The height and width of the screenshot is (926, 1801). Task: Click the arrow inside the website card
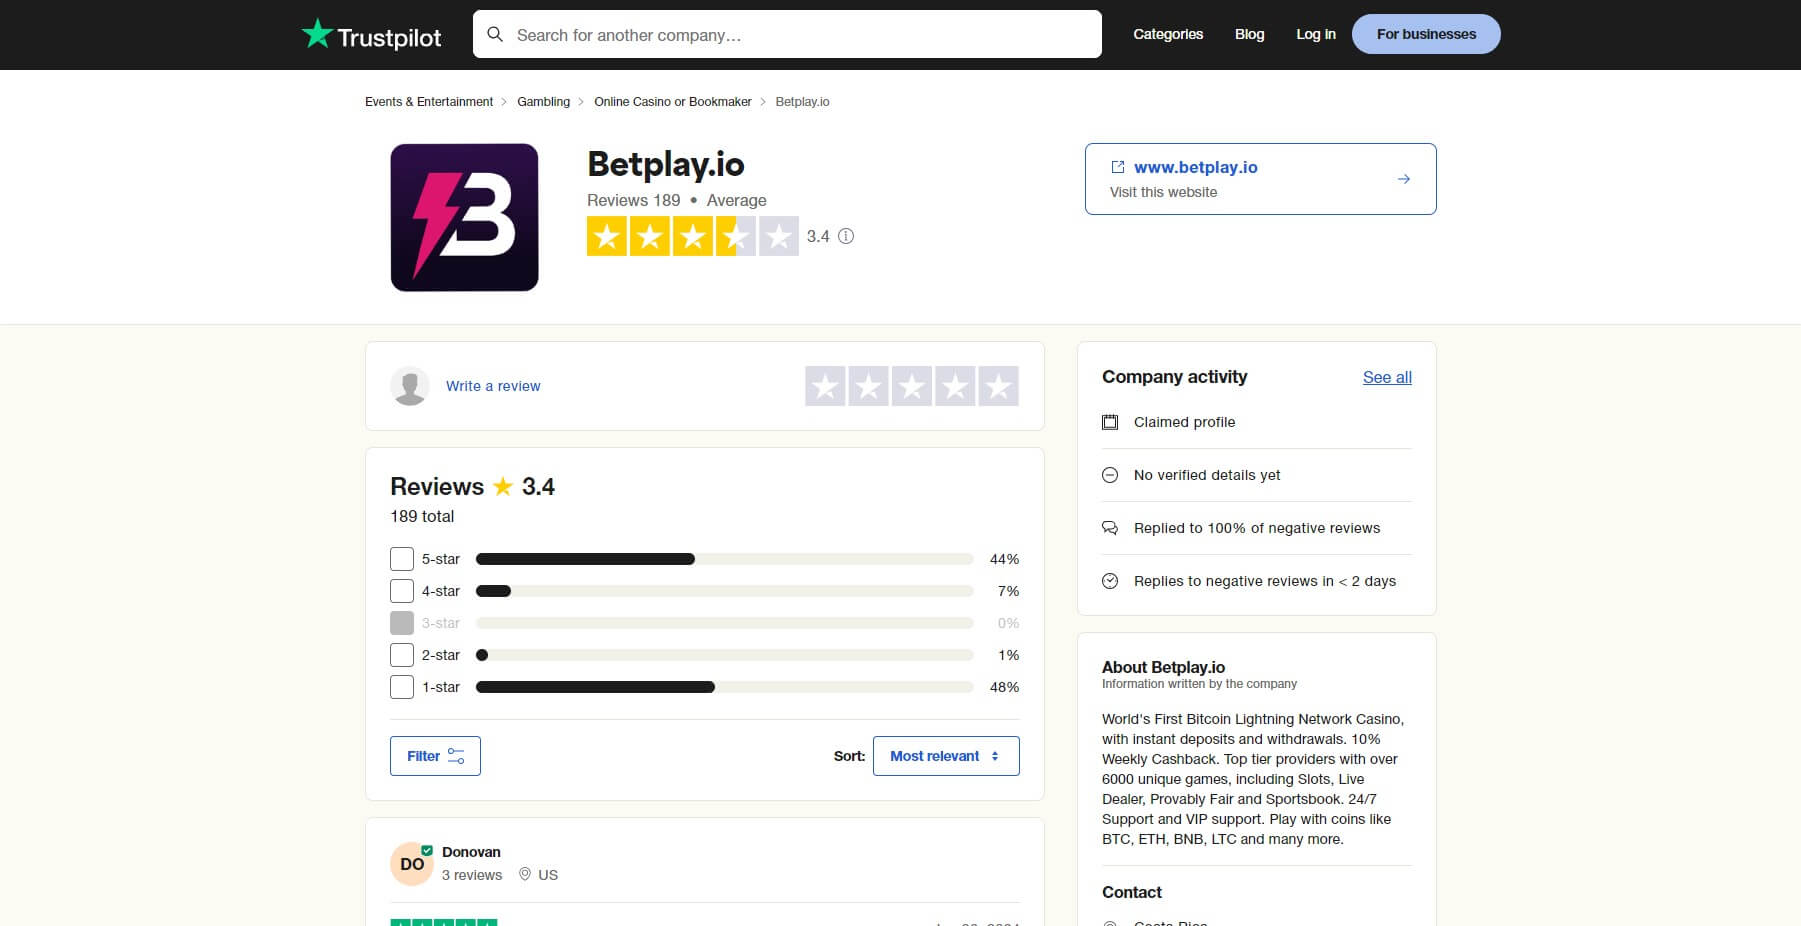[1405, 178]
